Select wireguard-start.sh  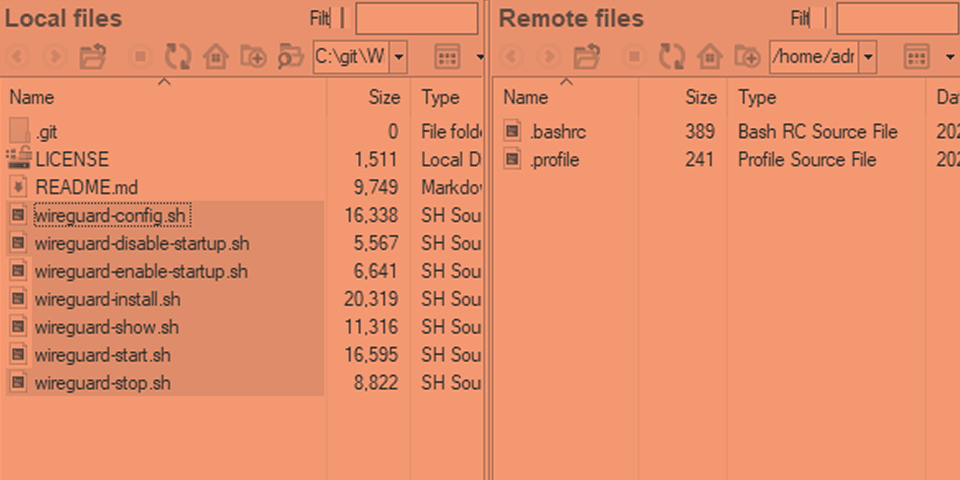click(103, 355)
